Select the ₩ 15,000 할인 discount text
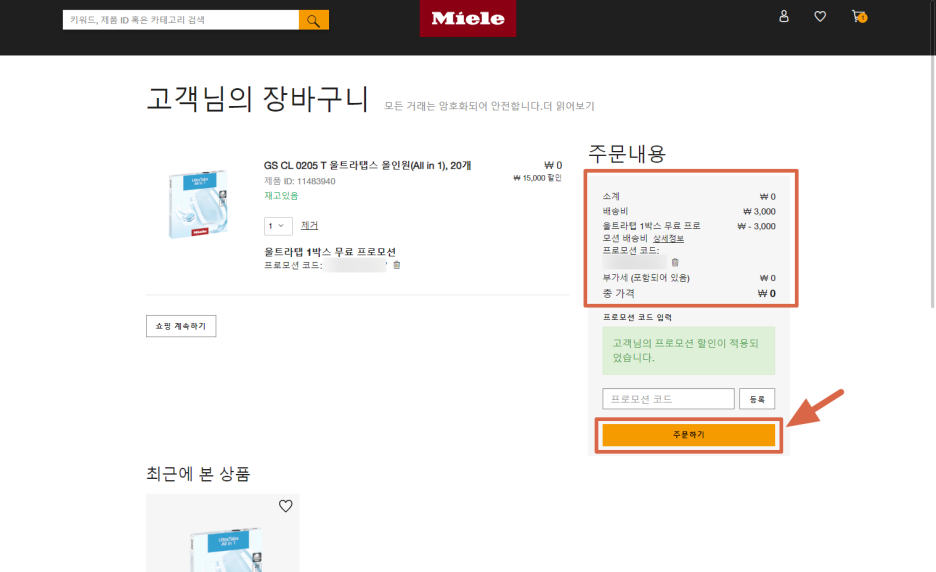 tap(537, 178)
